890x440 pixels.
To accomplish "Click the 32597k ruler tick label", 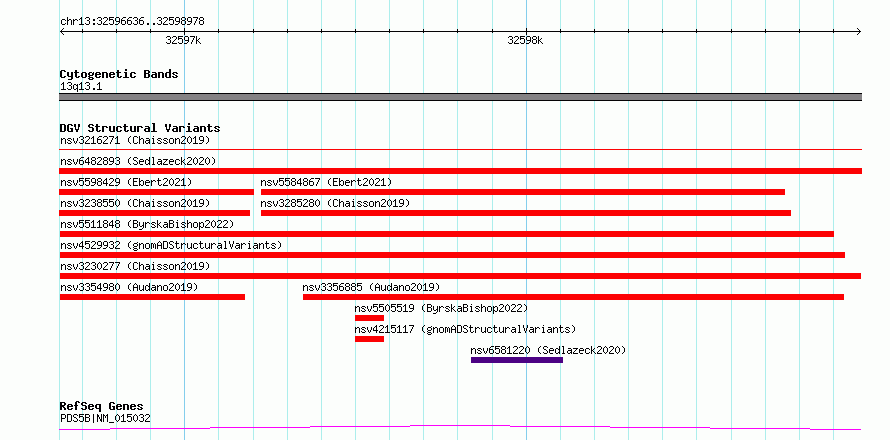I will (183, 40).
